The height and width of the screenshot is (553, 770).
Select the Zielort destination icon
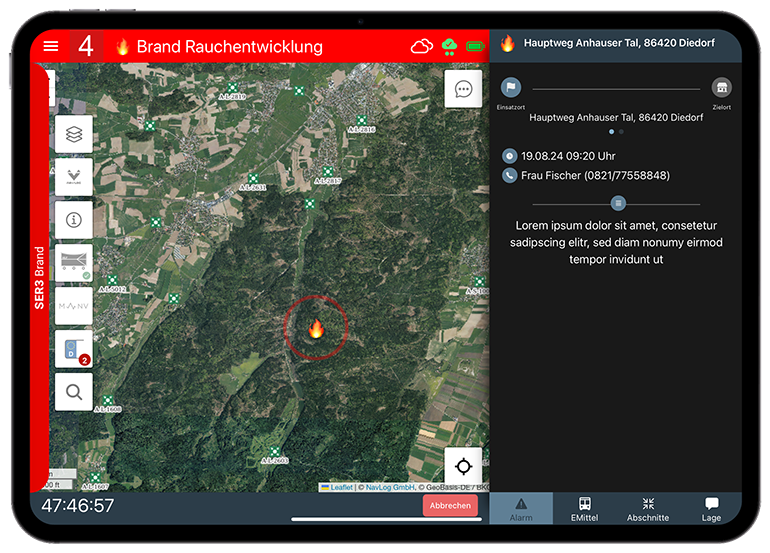(x=721, y=88)
